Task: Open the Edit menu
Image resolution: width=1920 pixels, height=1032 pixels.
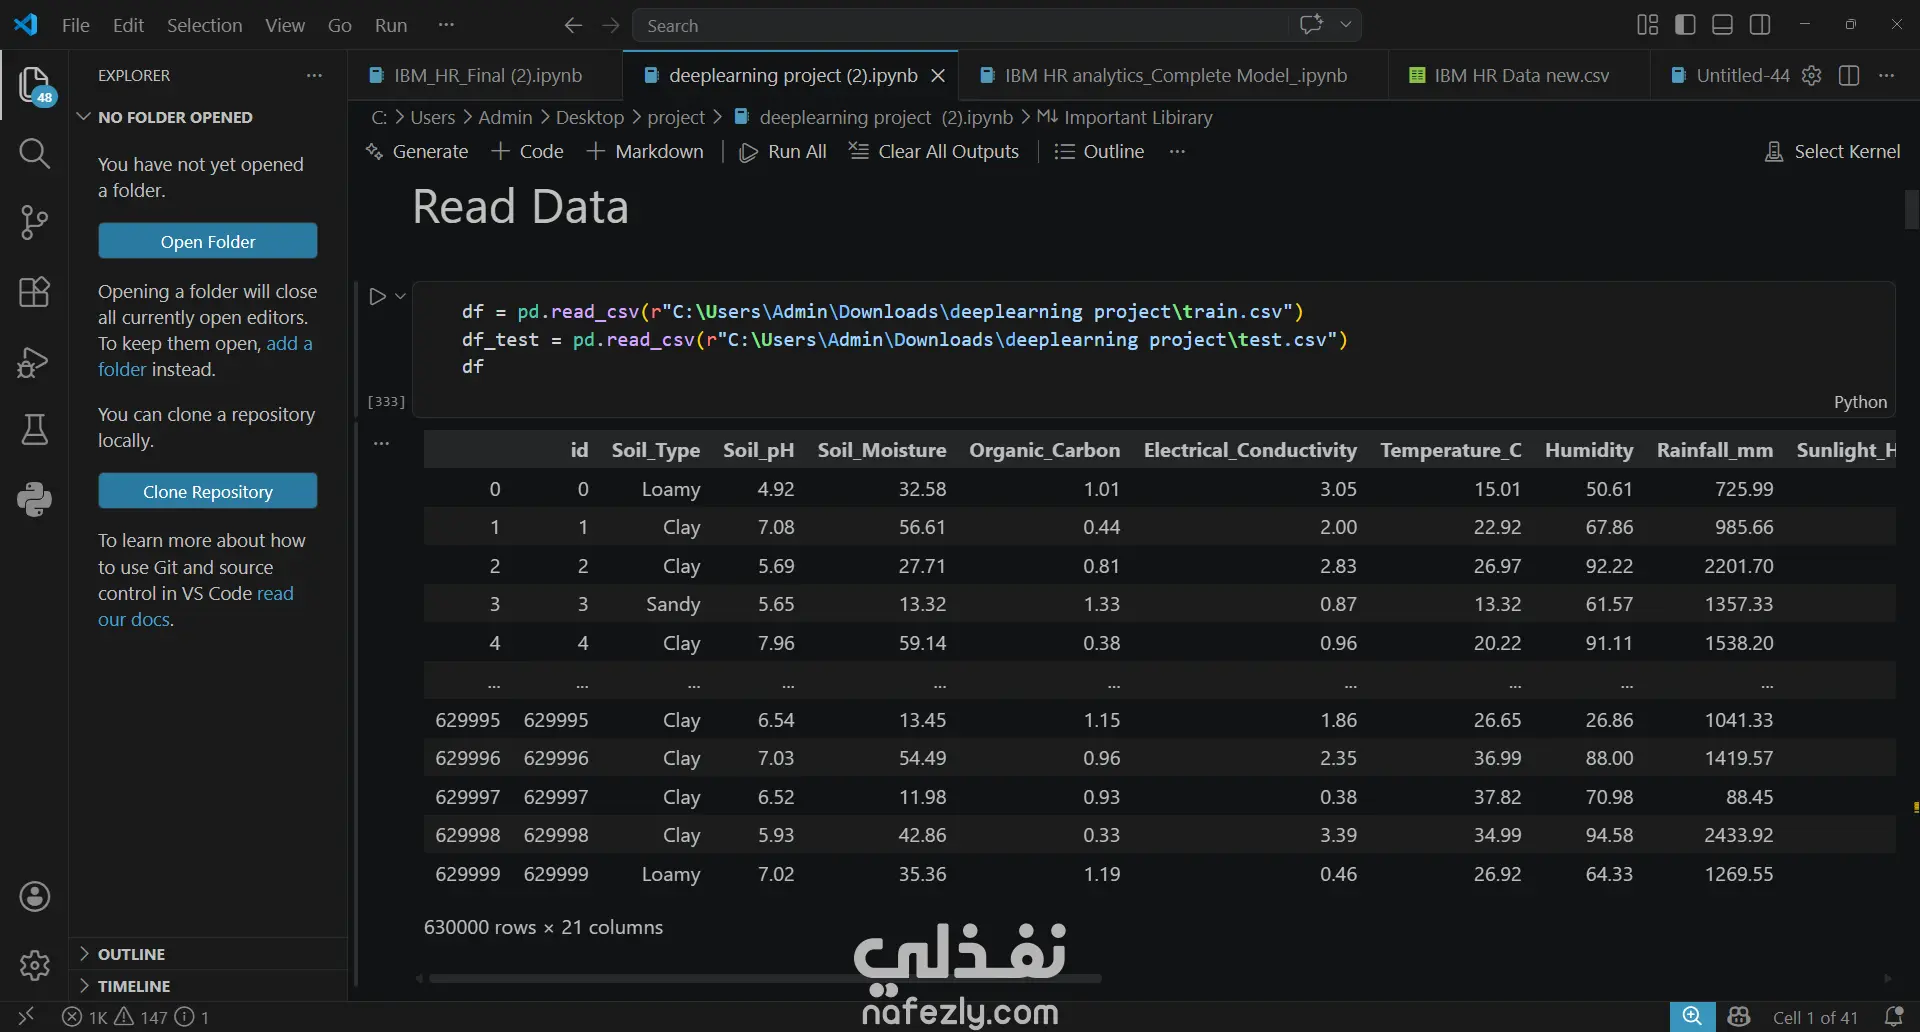Action: (x=128, y=25)
